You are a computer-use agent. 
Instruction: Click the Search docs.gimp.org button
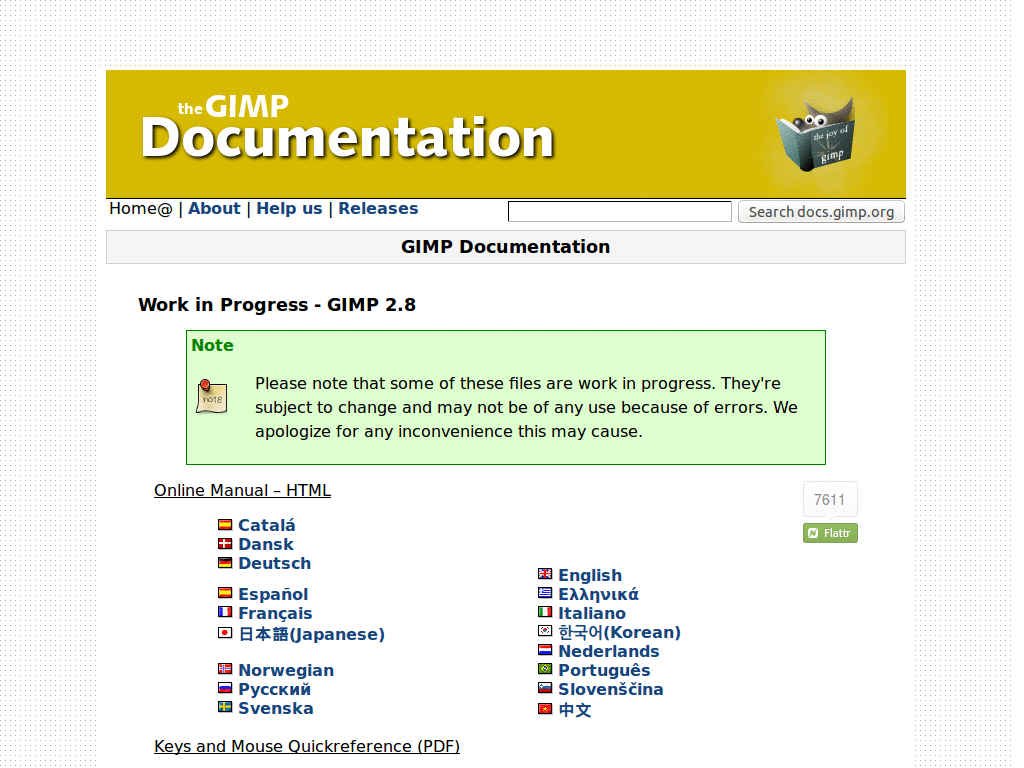[x=821, y=212]
